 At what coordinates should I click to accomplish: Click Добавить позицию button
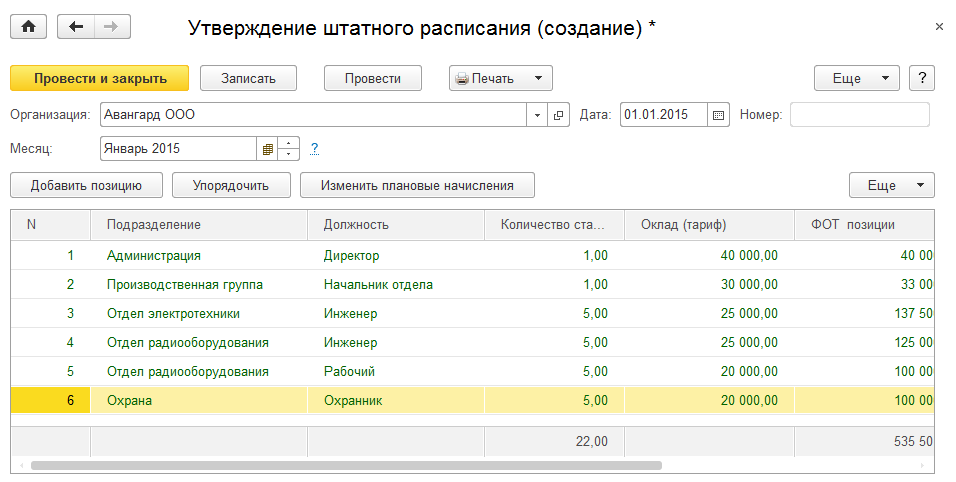(x=86, y=185)
